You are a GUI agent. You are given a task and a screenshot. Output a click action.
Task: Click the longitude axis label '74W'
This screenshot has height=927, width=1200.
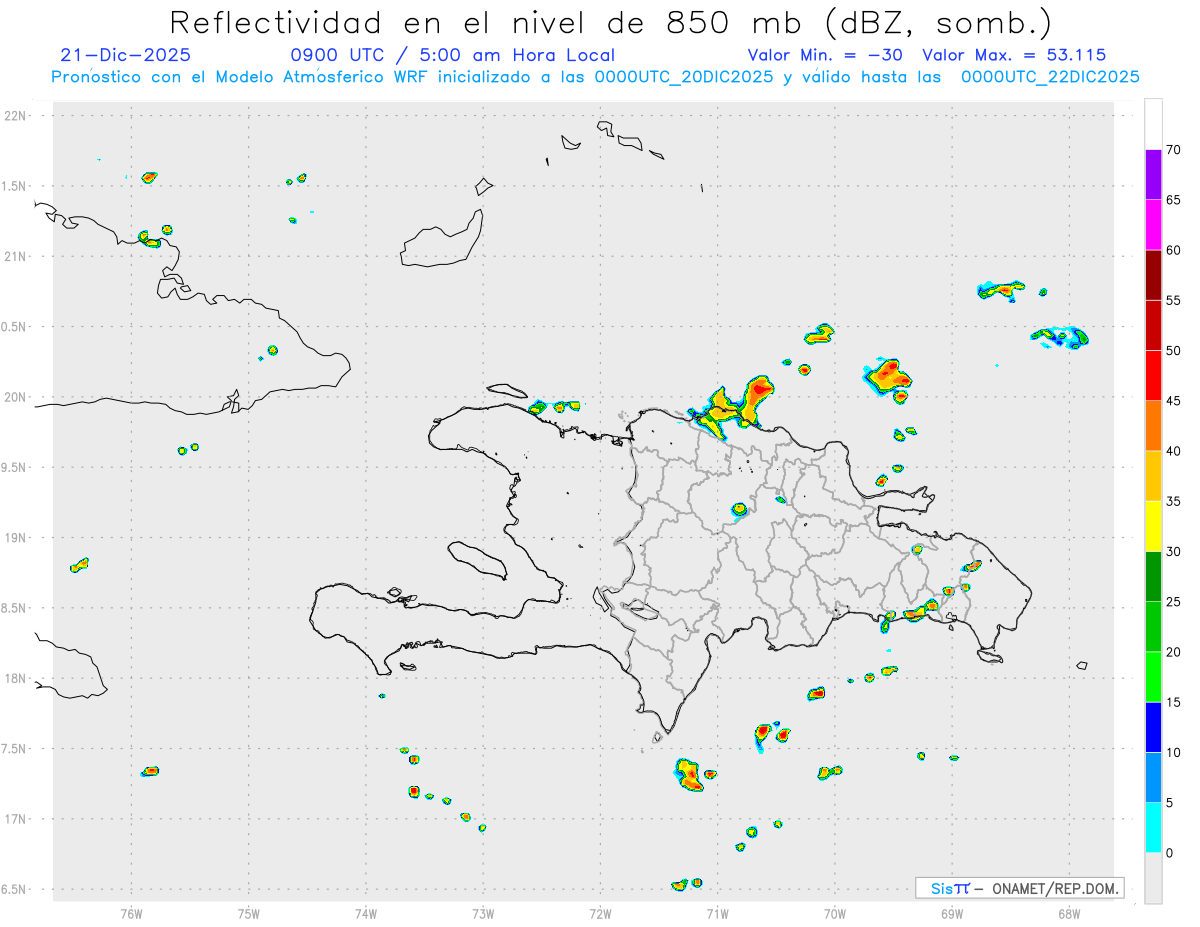pos(366,913)
